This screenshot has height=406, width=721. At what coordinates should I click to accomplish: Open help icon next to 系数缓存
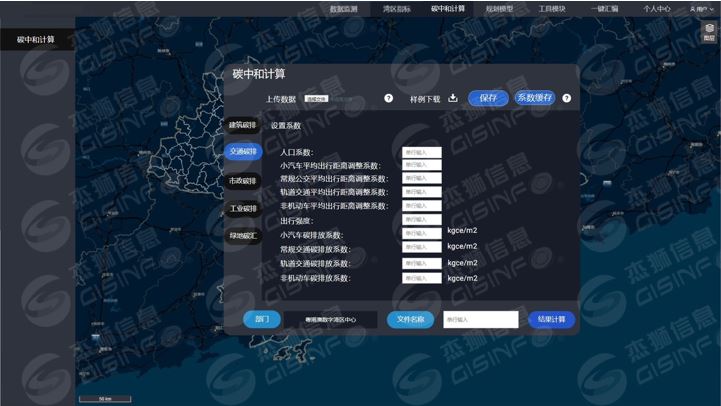point(566,98)
